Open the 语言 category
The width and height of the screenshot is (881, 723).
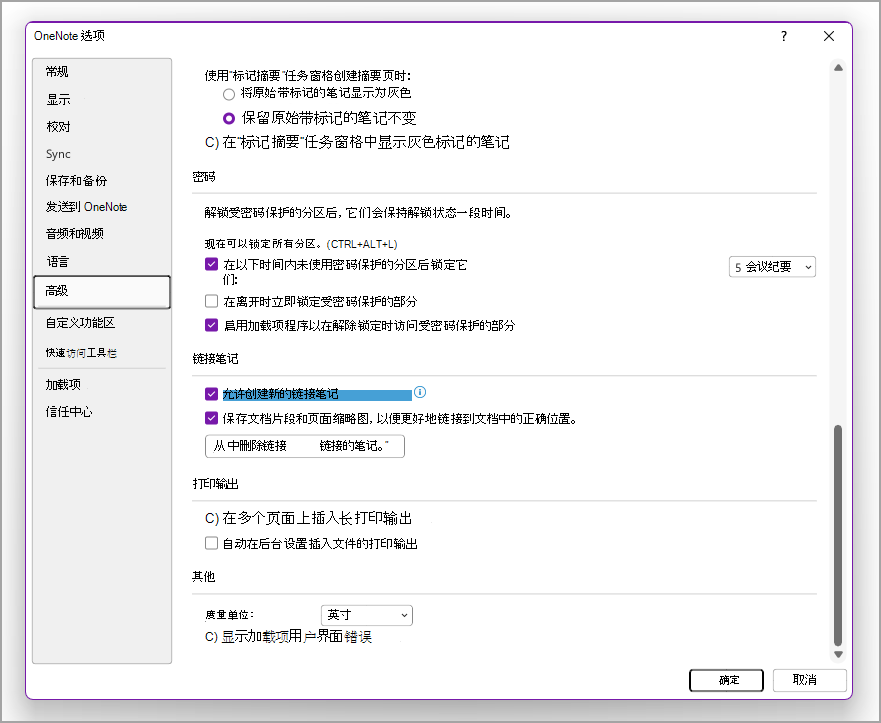pyautogui.click(x=102, y=262)
